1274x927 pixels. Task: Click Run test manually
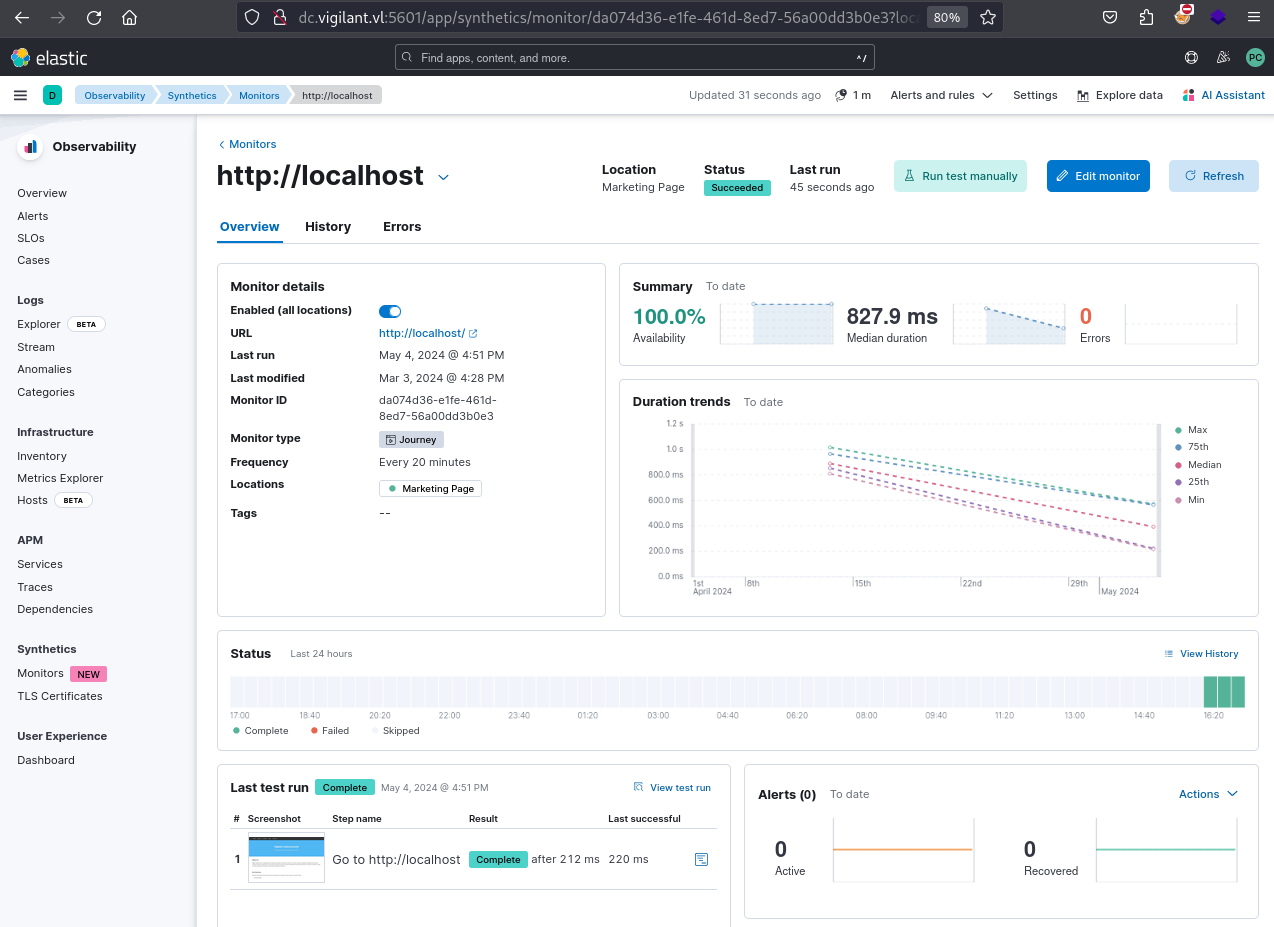pos(960,176)
